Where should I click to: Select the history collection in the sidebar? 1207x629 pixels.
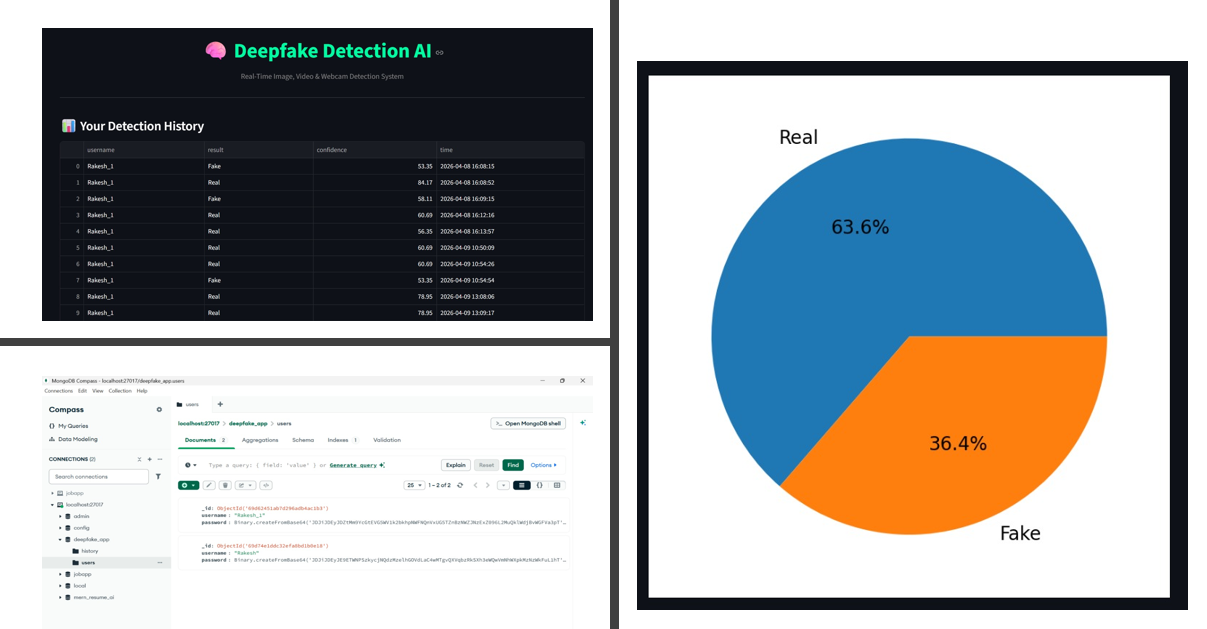pyautogui.click(x=90, y=551)
